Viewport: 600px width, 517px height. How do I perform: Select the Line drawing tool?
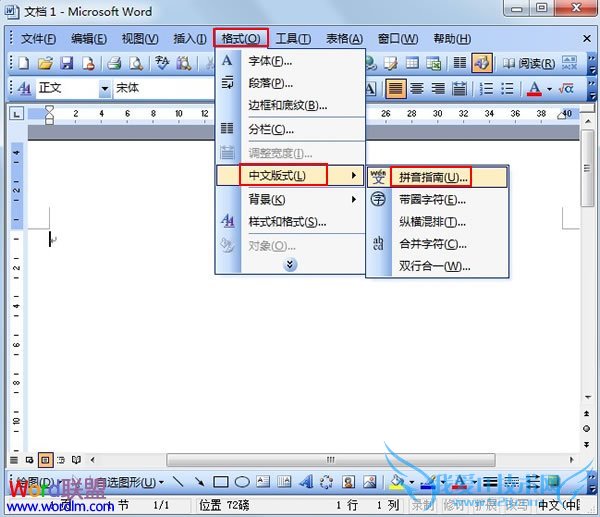178,482
